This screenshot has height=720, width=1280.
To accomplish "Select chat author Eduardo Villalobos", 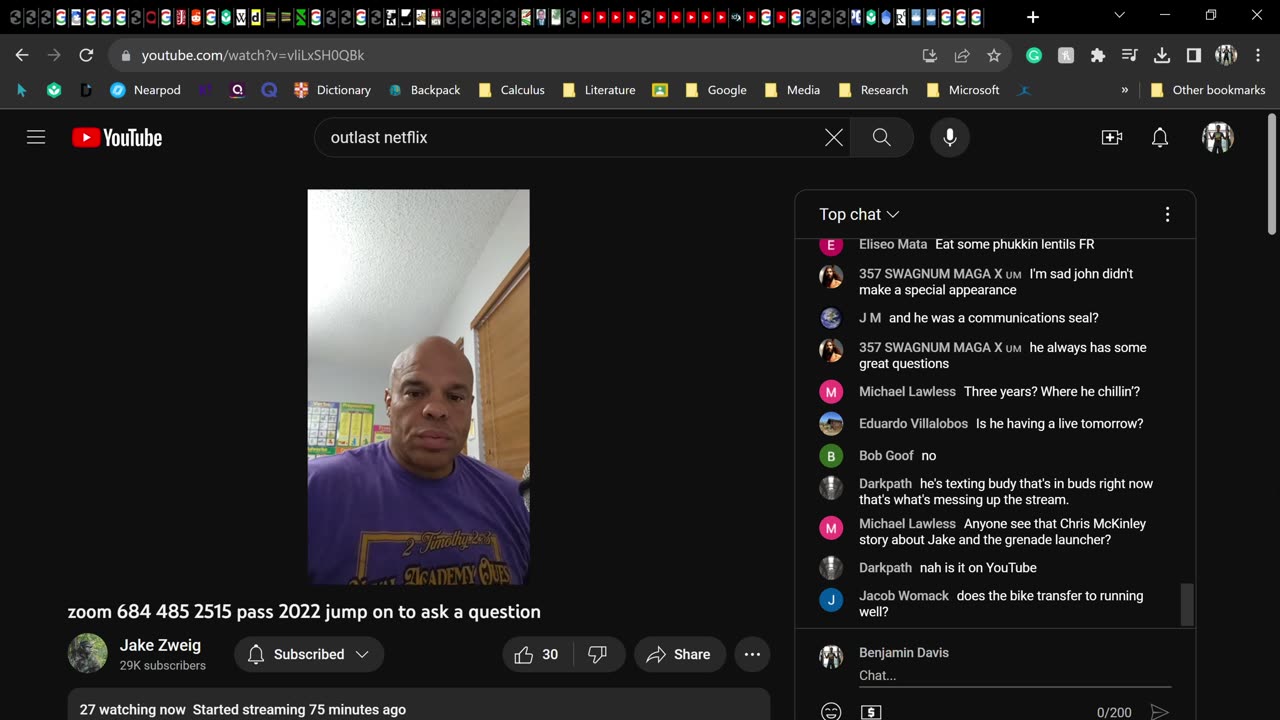I will point(913,423).
